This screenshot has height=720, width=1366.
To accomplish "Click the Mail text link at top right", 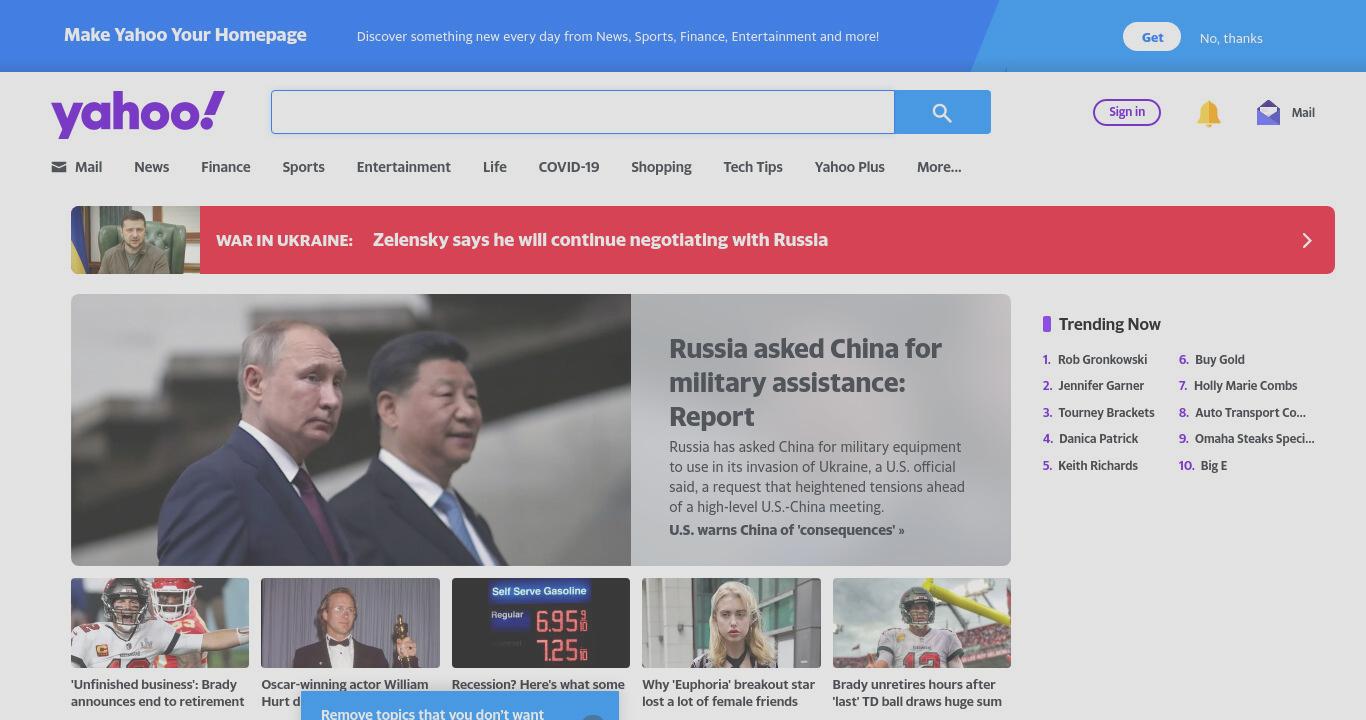I will pos(1303,113).
